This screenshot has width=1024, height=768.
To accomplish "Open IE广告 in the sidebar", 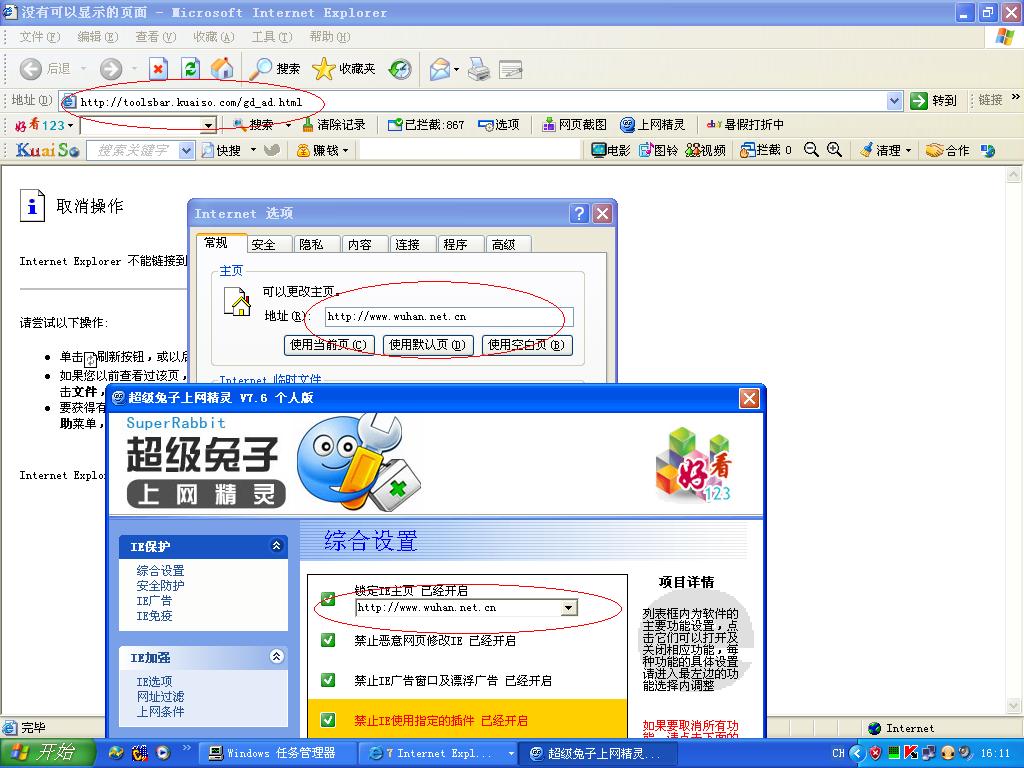I will (154, 601).
